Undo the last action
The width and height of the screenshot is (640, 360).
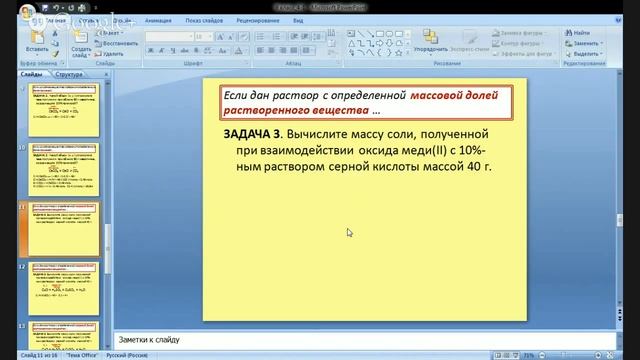[56, 8]
